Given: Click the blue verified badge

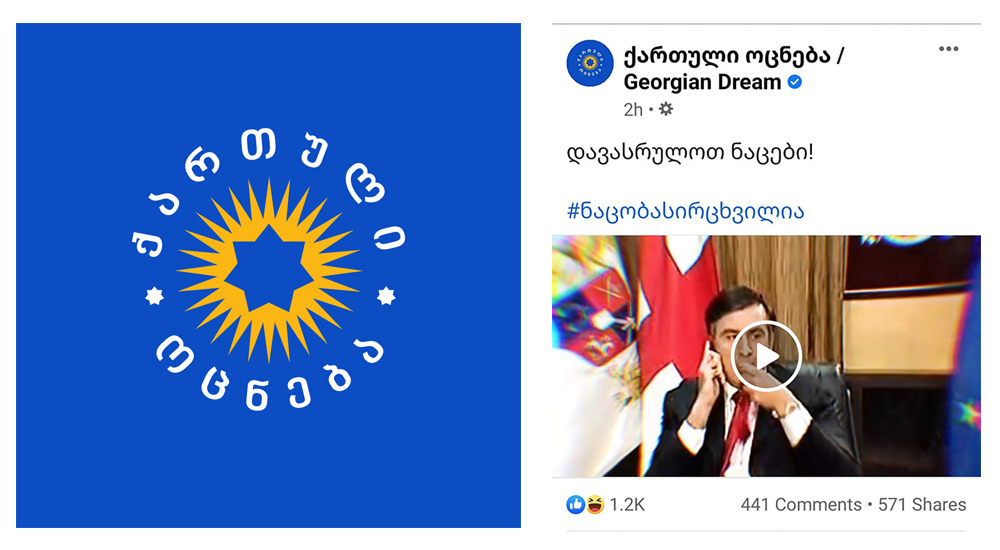Looking at the screenshot, I should point(795,82).
